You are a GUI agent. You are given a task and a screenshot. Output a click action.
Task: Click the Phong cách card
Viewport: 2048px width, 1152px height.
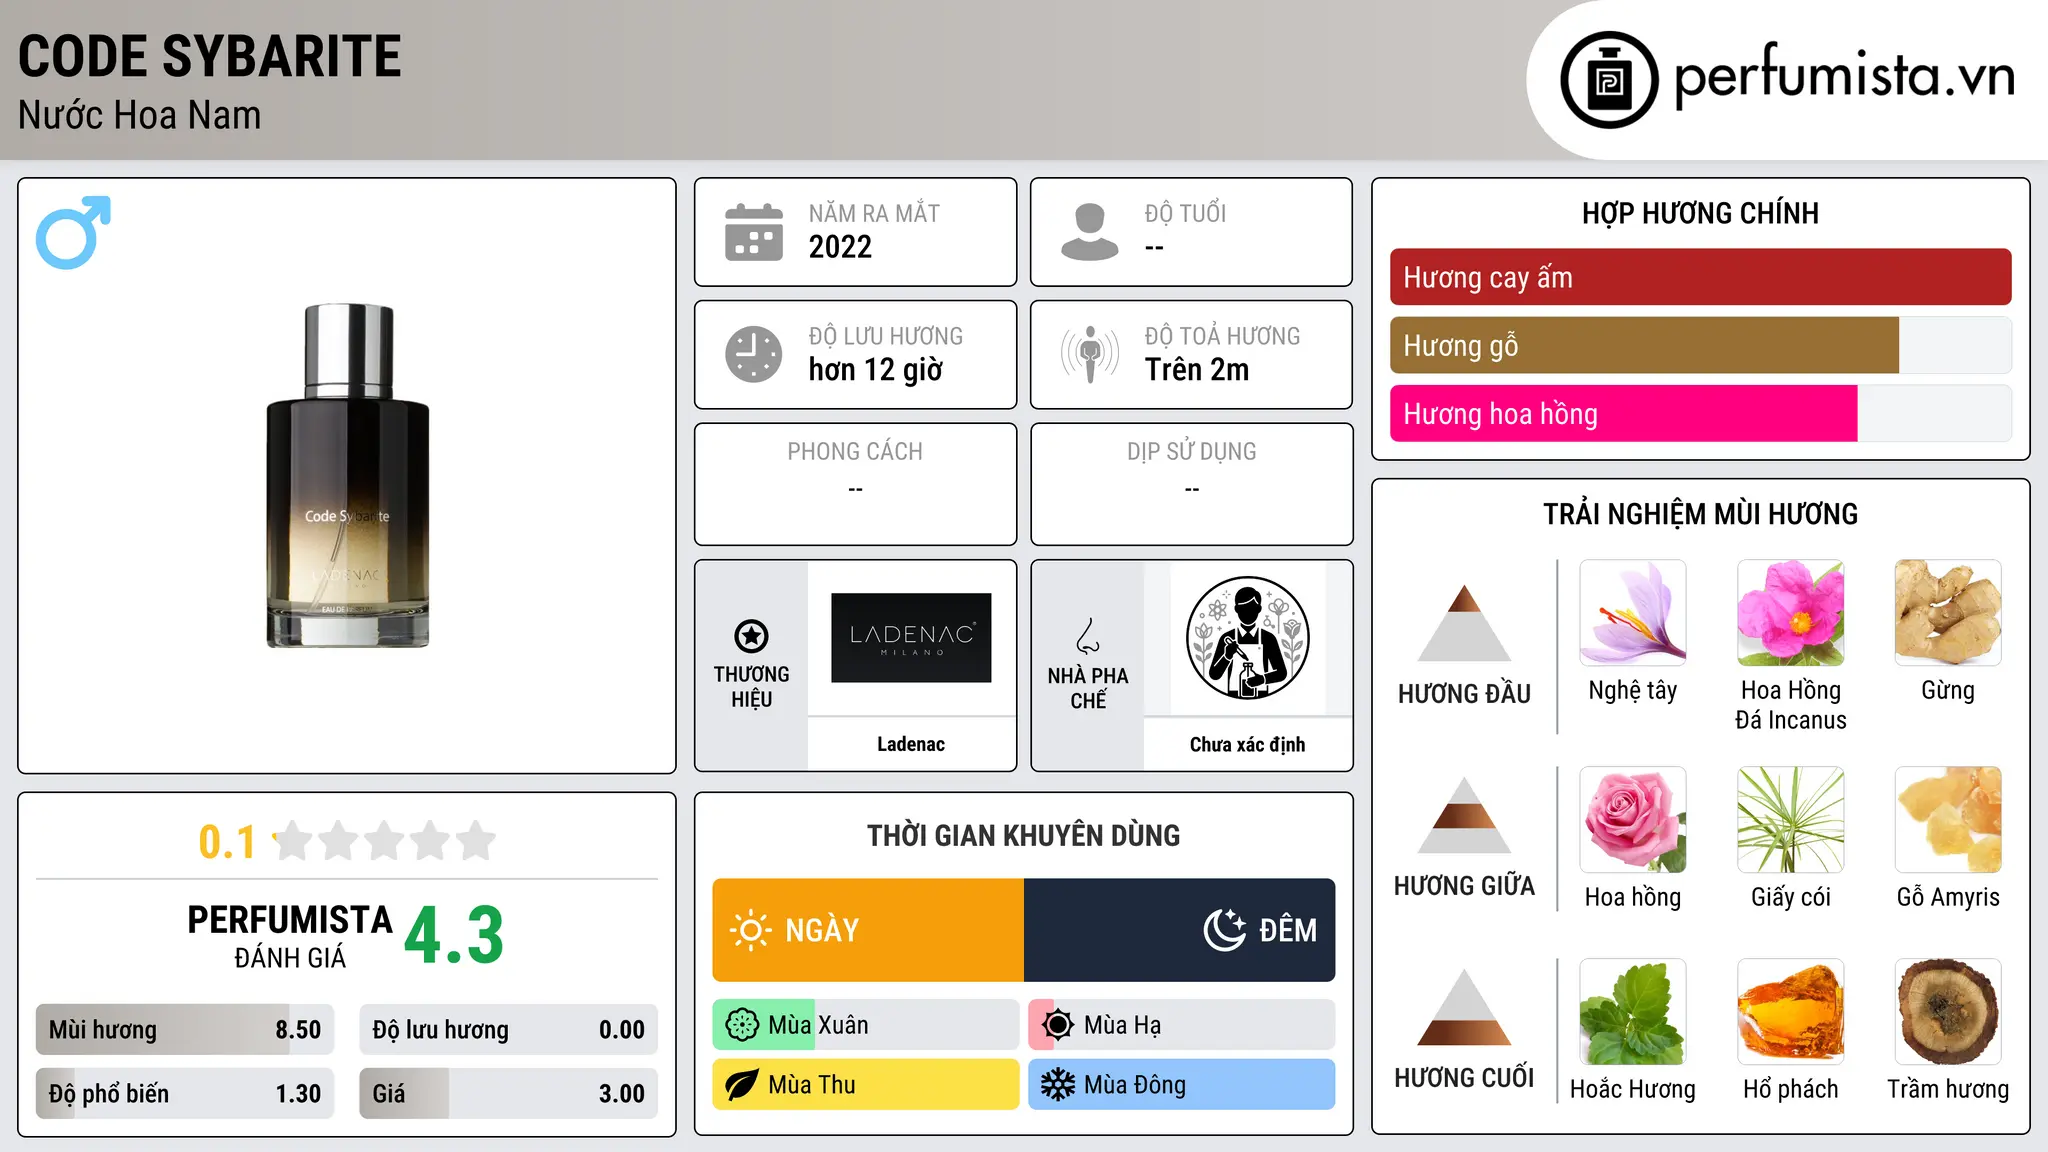click(x=855, y=484)
